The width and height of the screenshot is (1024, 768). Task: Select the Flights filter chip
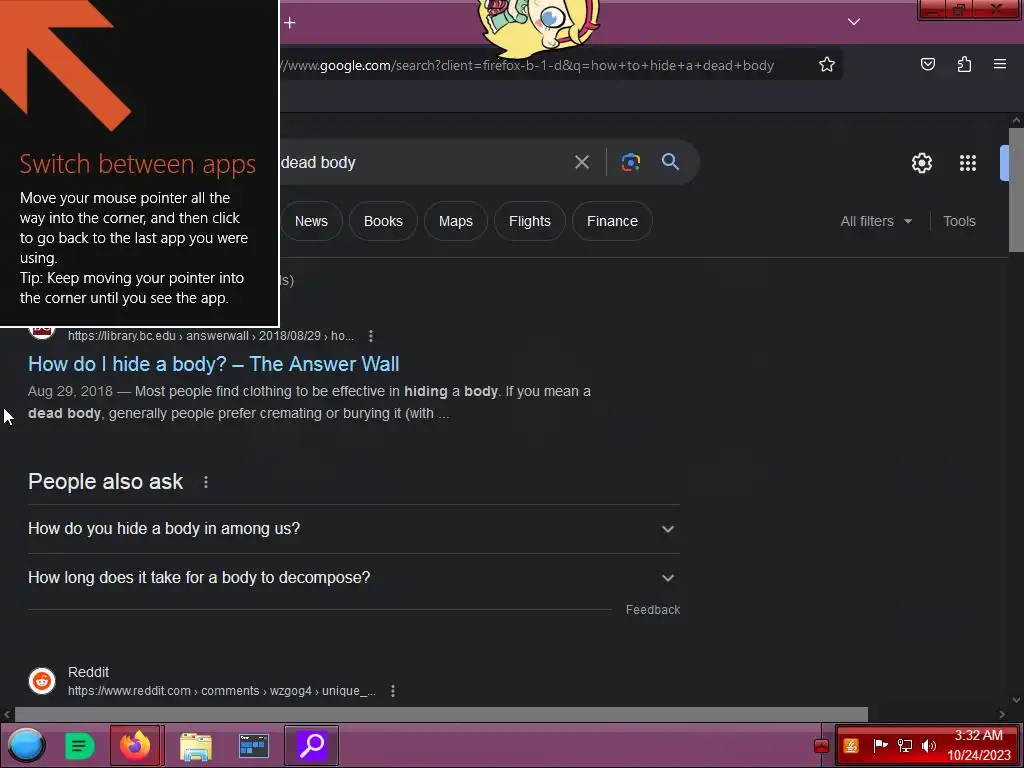pyautogui.click(x=530, y=221)
